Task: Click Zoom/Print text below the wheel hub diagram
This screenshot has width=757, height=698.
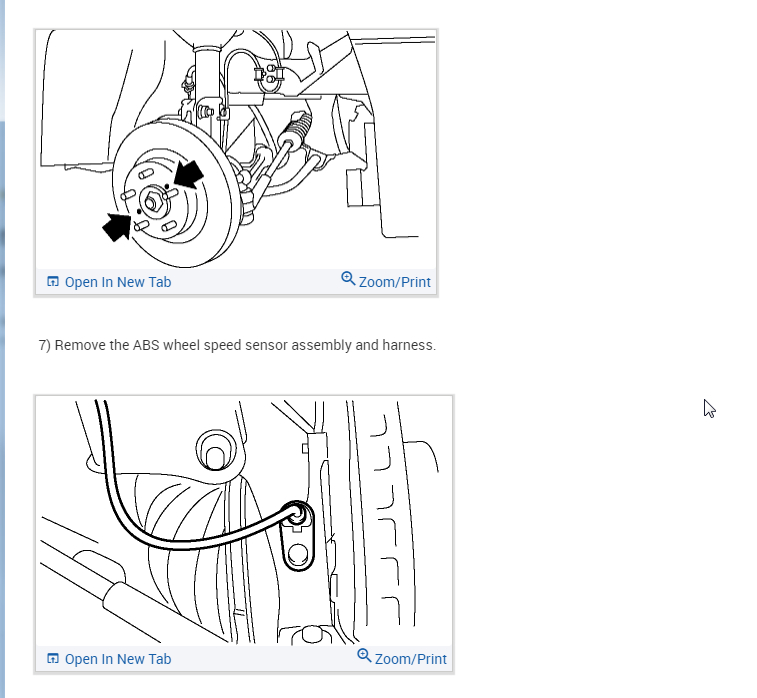Action: 394,282
